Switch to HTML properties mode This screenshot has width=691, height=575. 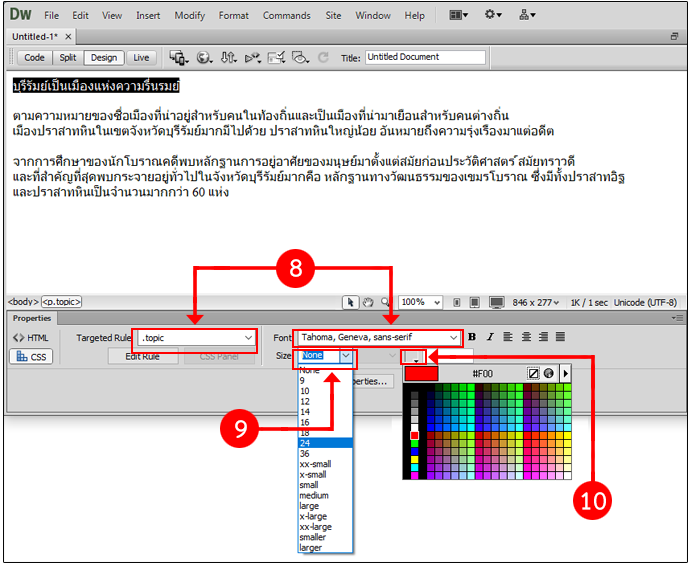click(x=32, y=338)
